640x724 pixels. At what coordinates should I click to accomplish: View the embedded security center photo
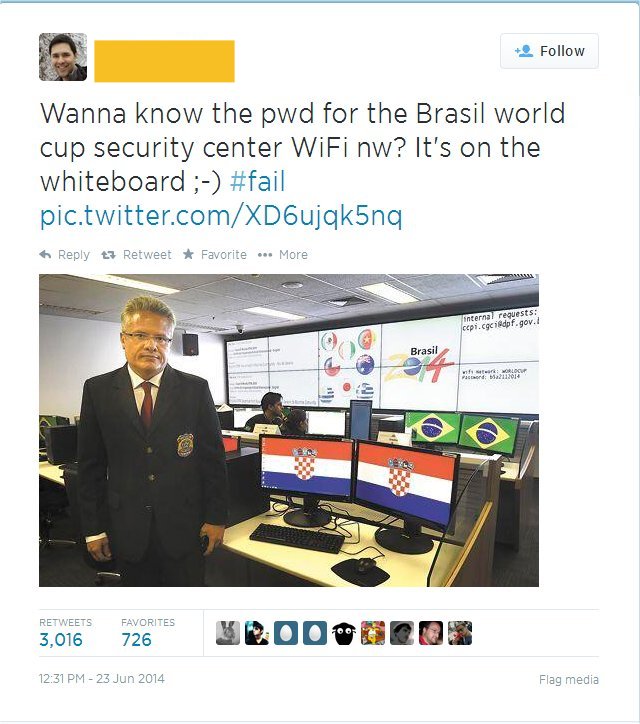(x=289, y=430)
